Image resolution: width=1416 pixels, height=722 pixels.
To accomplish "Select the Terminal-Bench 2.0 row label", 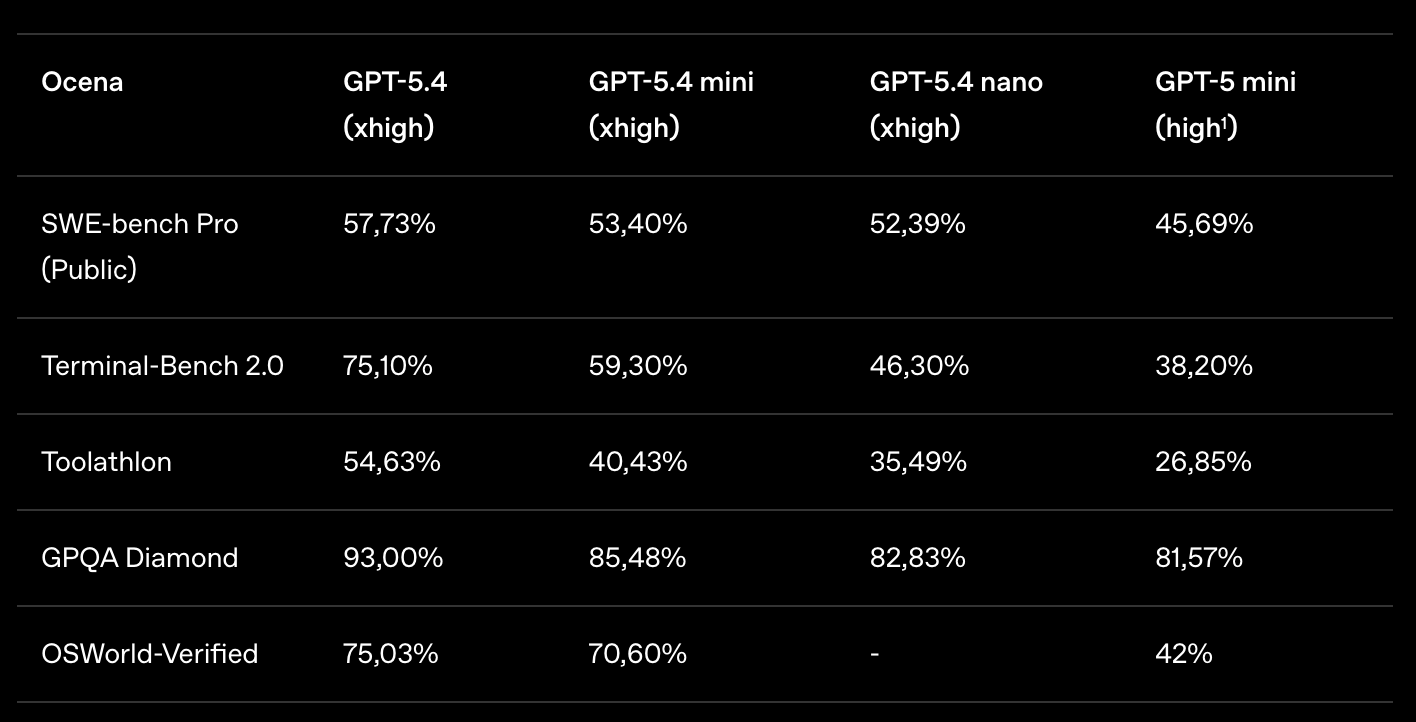I will coord(162,366).
